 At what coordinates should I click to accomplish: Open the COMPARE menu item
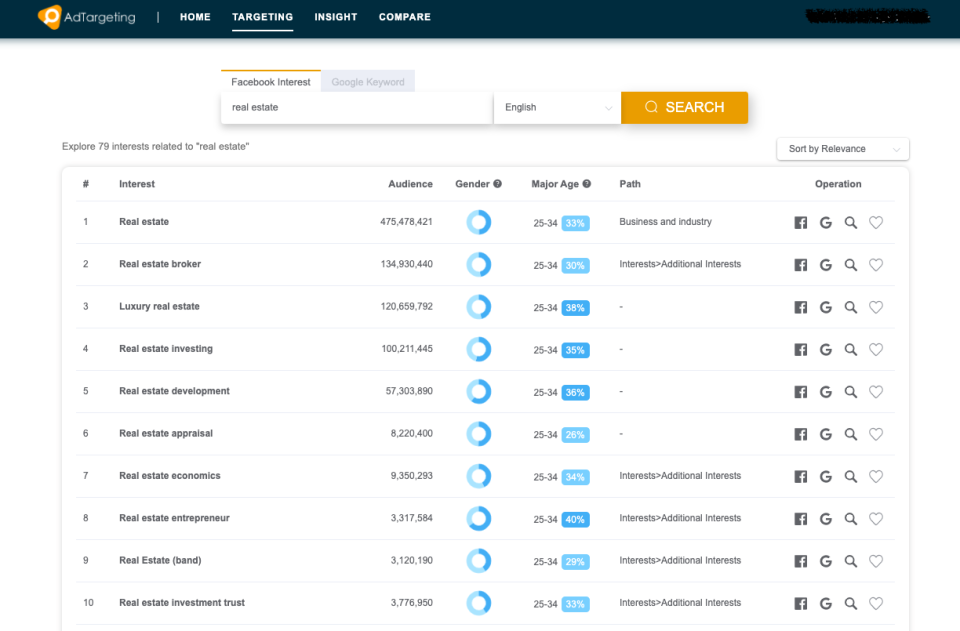tap(405, 17)
